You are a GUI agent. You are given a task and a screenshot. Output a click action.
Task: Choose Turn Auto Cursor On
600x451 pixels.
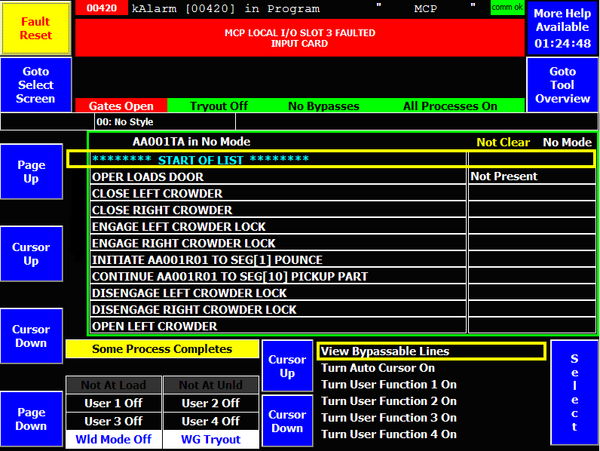click(x=378, y=368)
